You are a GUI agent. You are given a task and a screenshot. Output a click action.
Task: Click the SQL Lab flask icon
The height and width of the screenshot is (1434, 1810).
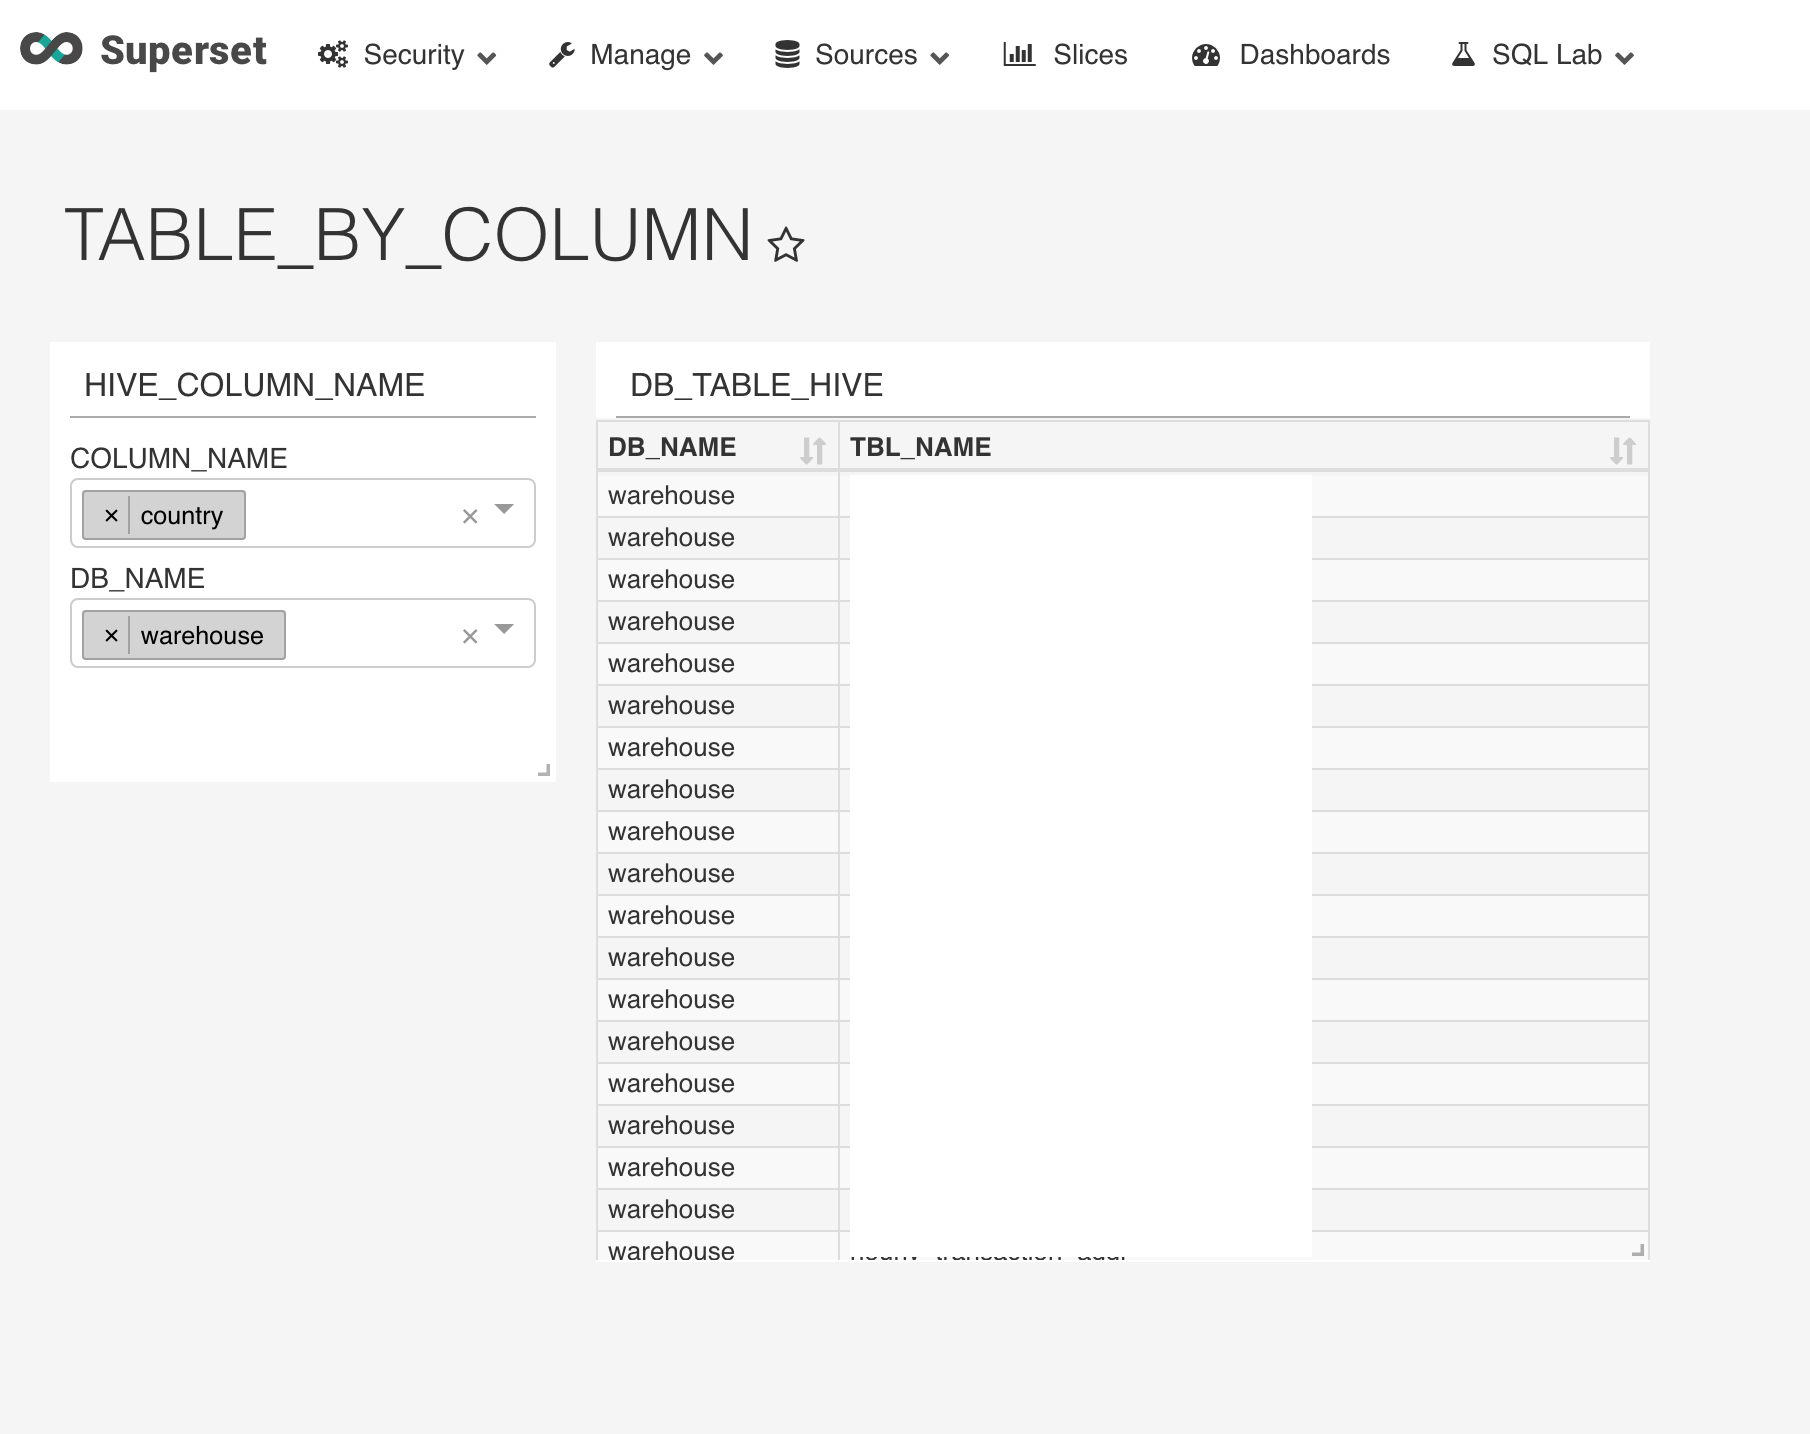1464,54
